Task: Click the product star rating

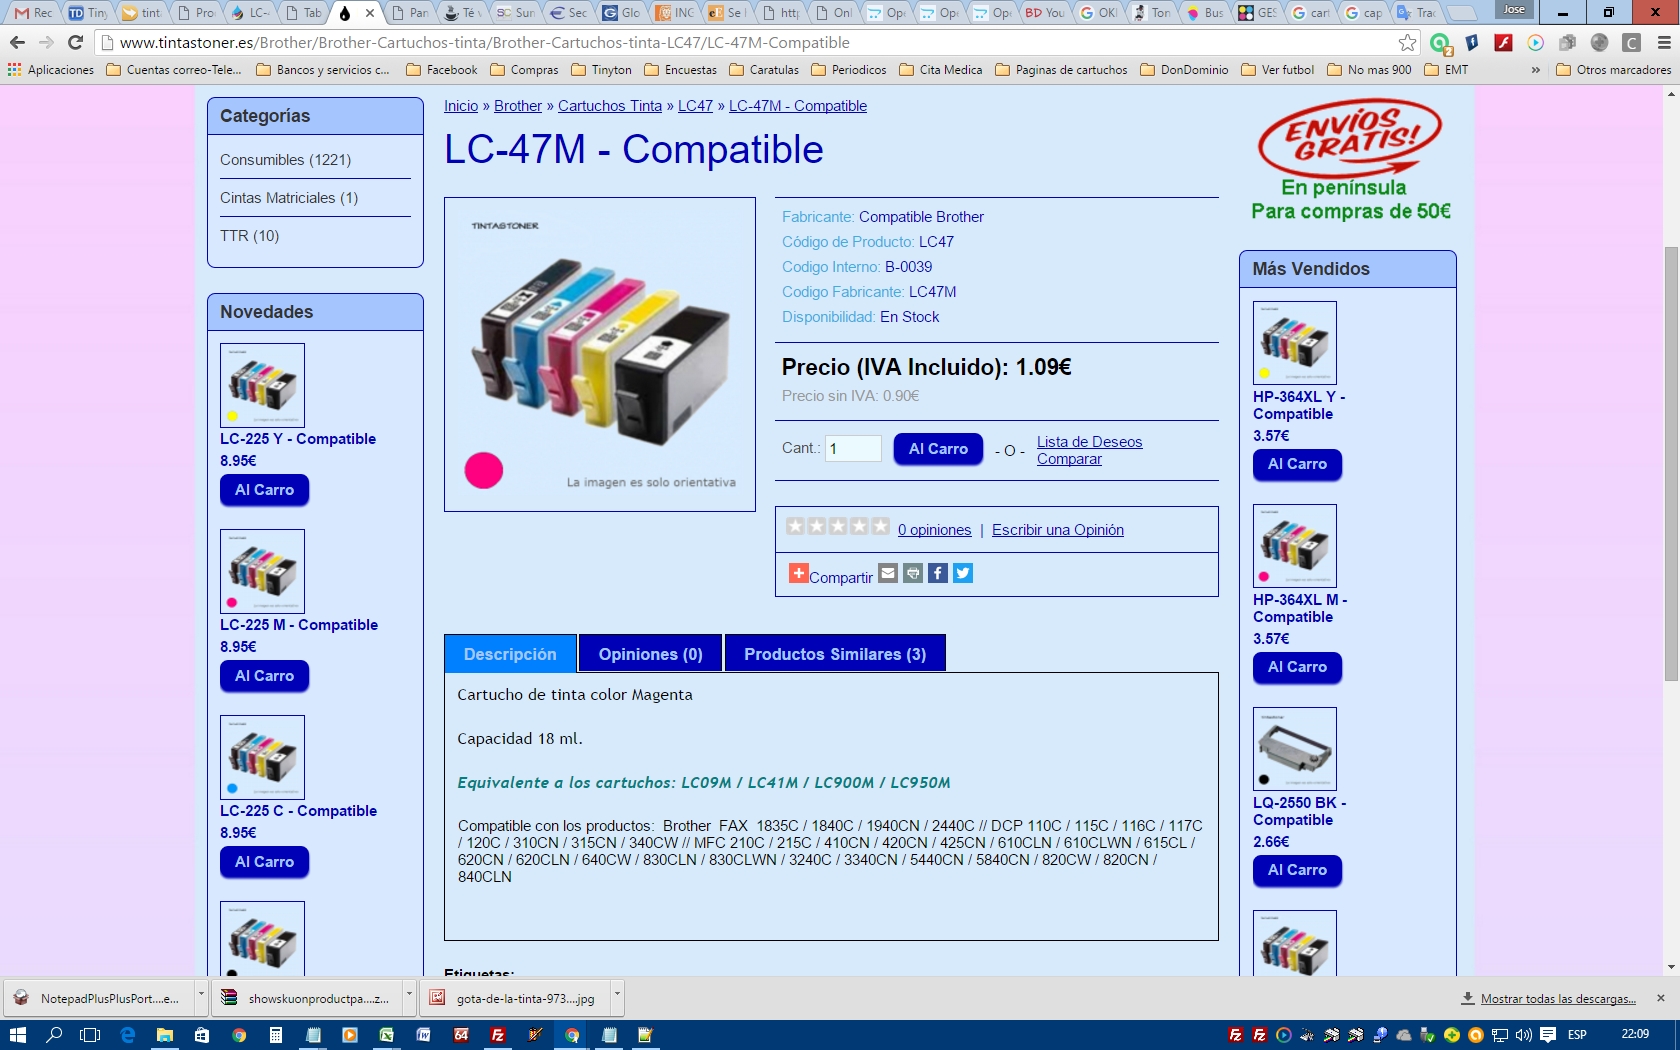Action: pyautogui.click(x=838, y=526)
